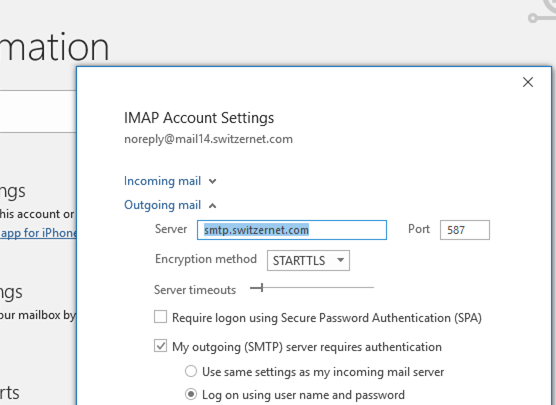Enable Require logon using SPA checkbox
The height and width of the screenshot is (405, 556).
[160, 317]
